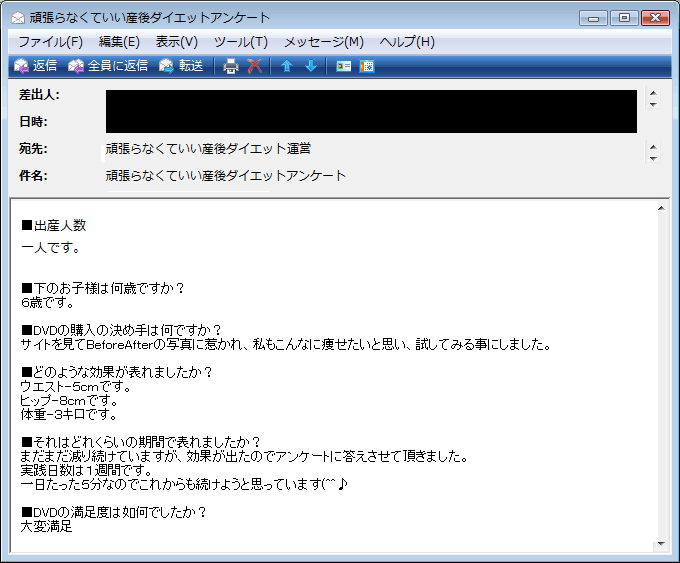Click the line ウエスト-5cmです。
Image resolution: width=680 pixels, height=563 pixels.
pos(75,386)
